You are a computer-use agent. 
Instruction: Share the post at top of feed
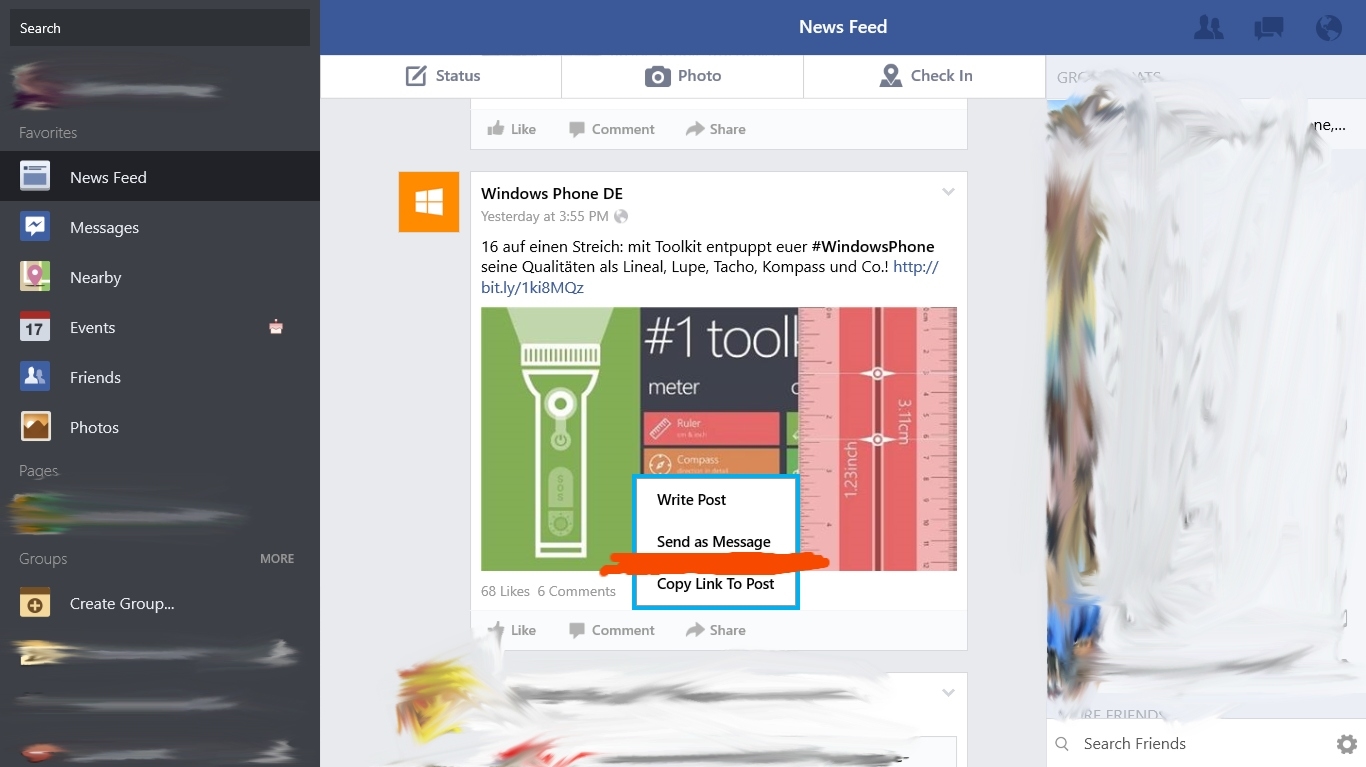tap(716, 129)
